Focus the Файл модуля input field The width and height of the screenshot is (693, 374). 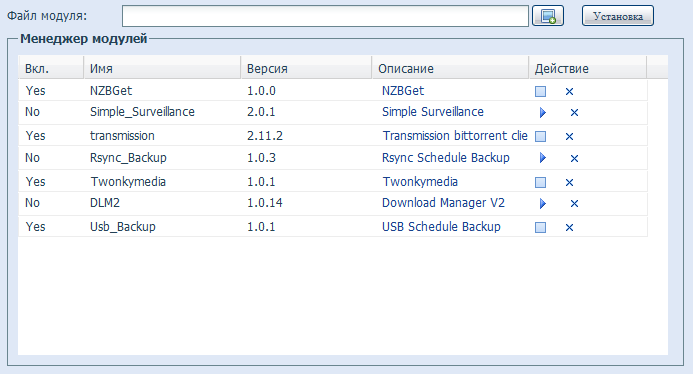tap(325, 16)
